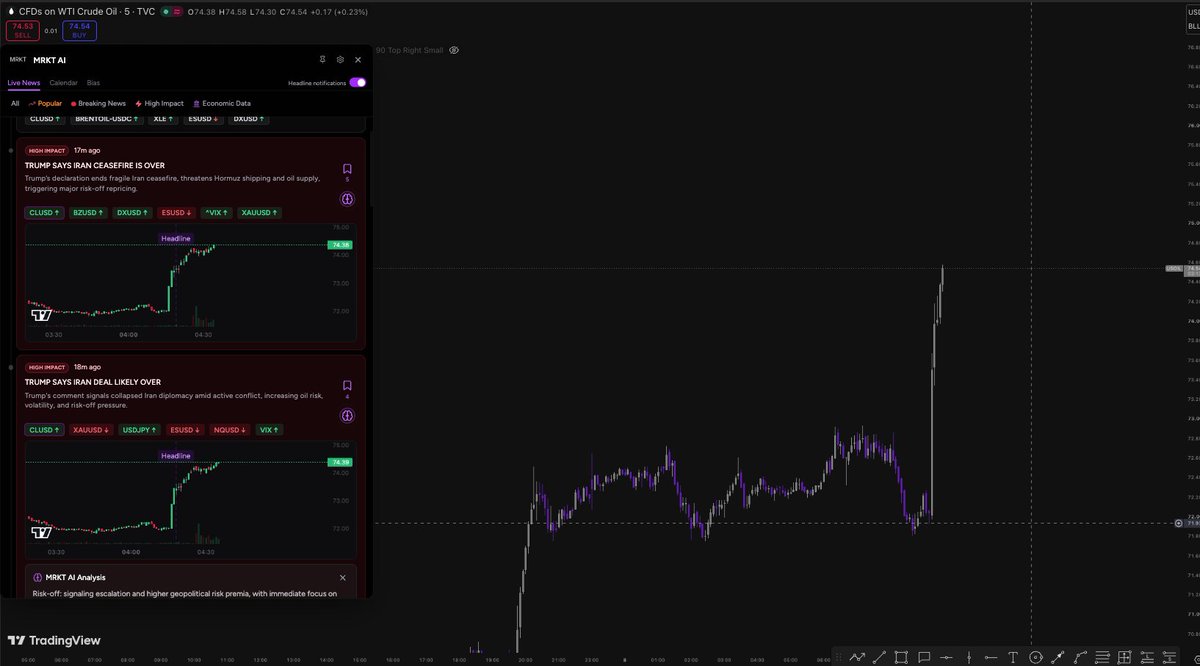Click Headline marker on ceasefire mini chart
Viewport: 1200px width, 666px height.
(176, 238)
